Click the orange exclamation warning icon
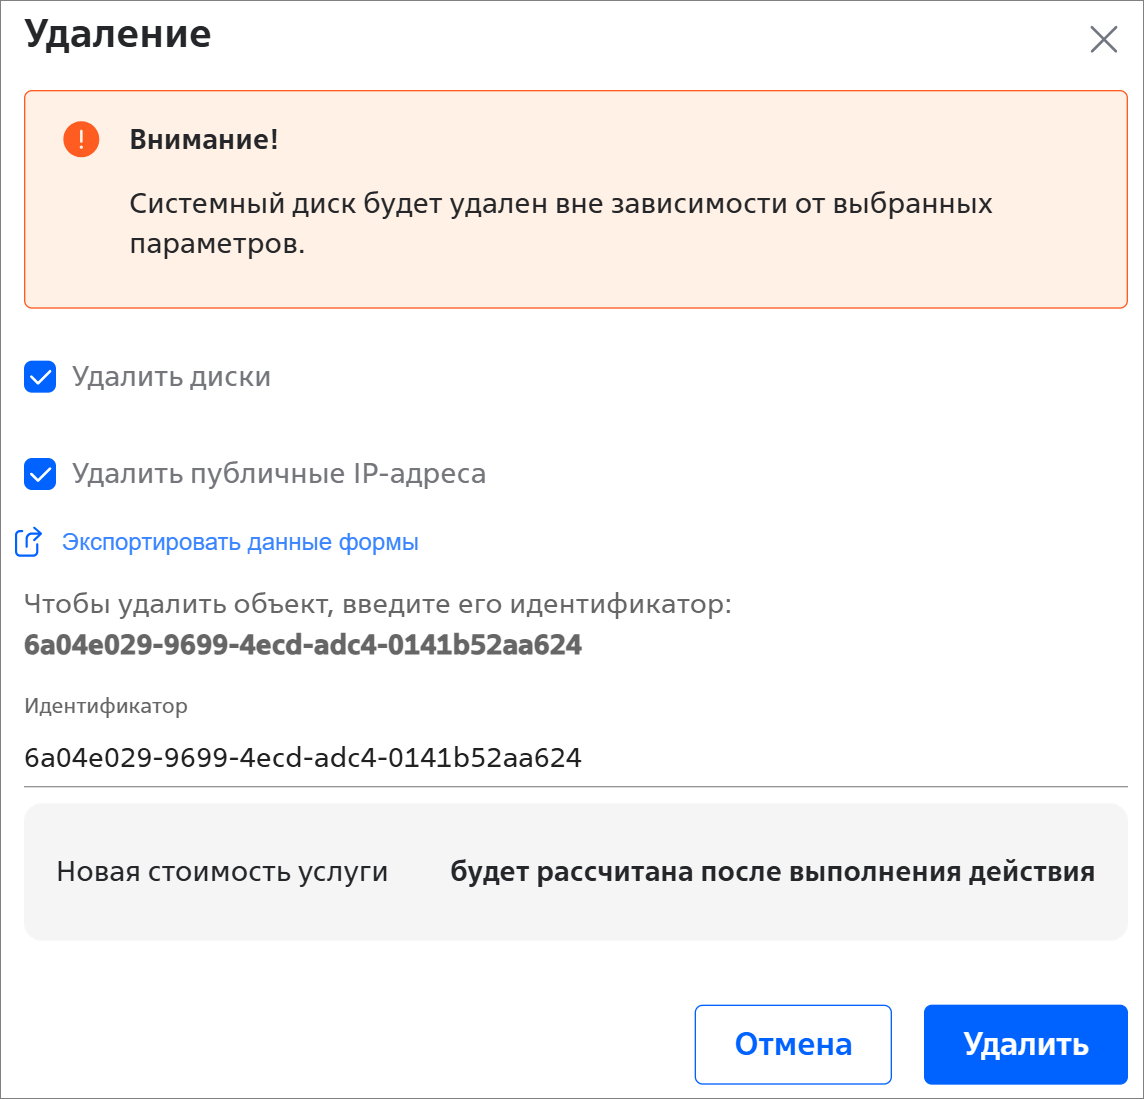 click(81, 139)
